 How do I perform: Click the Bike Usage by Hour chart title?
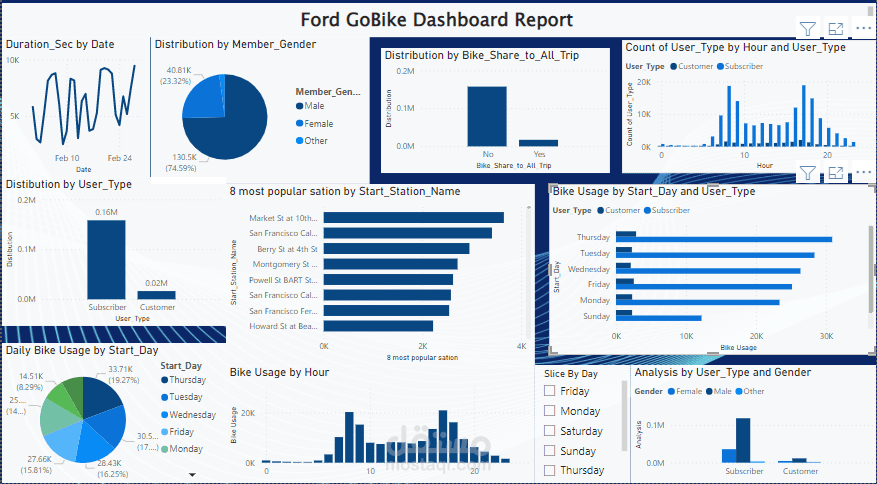(x=279, y=372)
